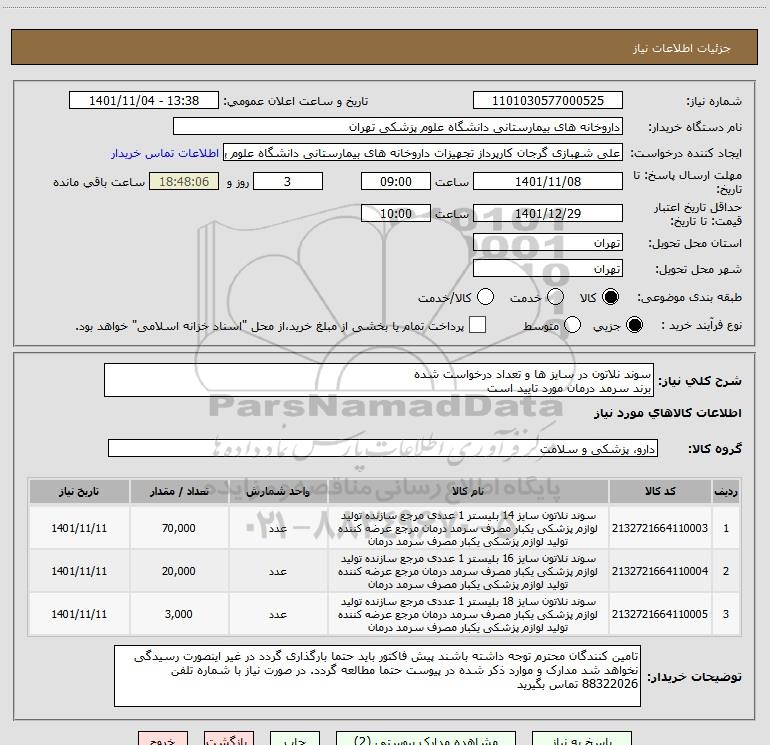Click the need date in row 2
This screenshot has width=770, height=745.
(79, 571)
